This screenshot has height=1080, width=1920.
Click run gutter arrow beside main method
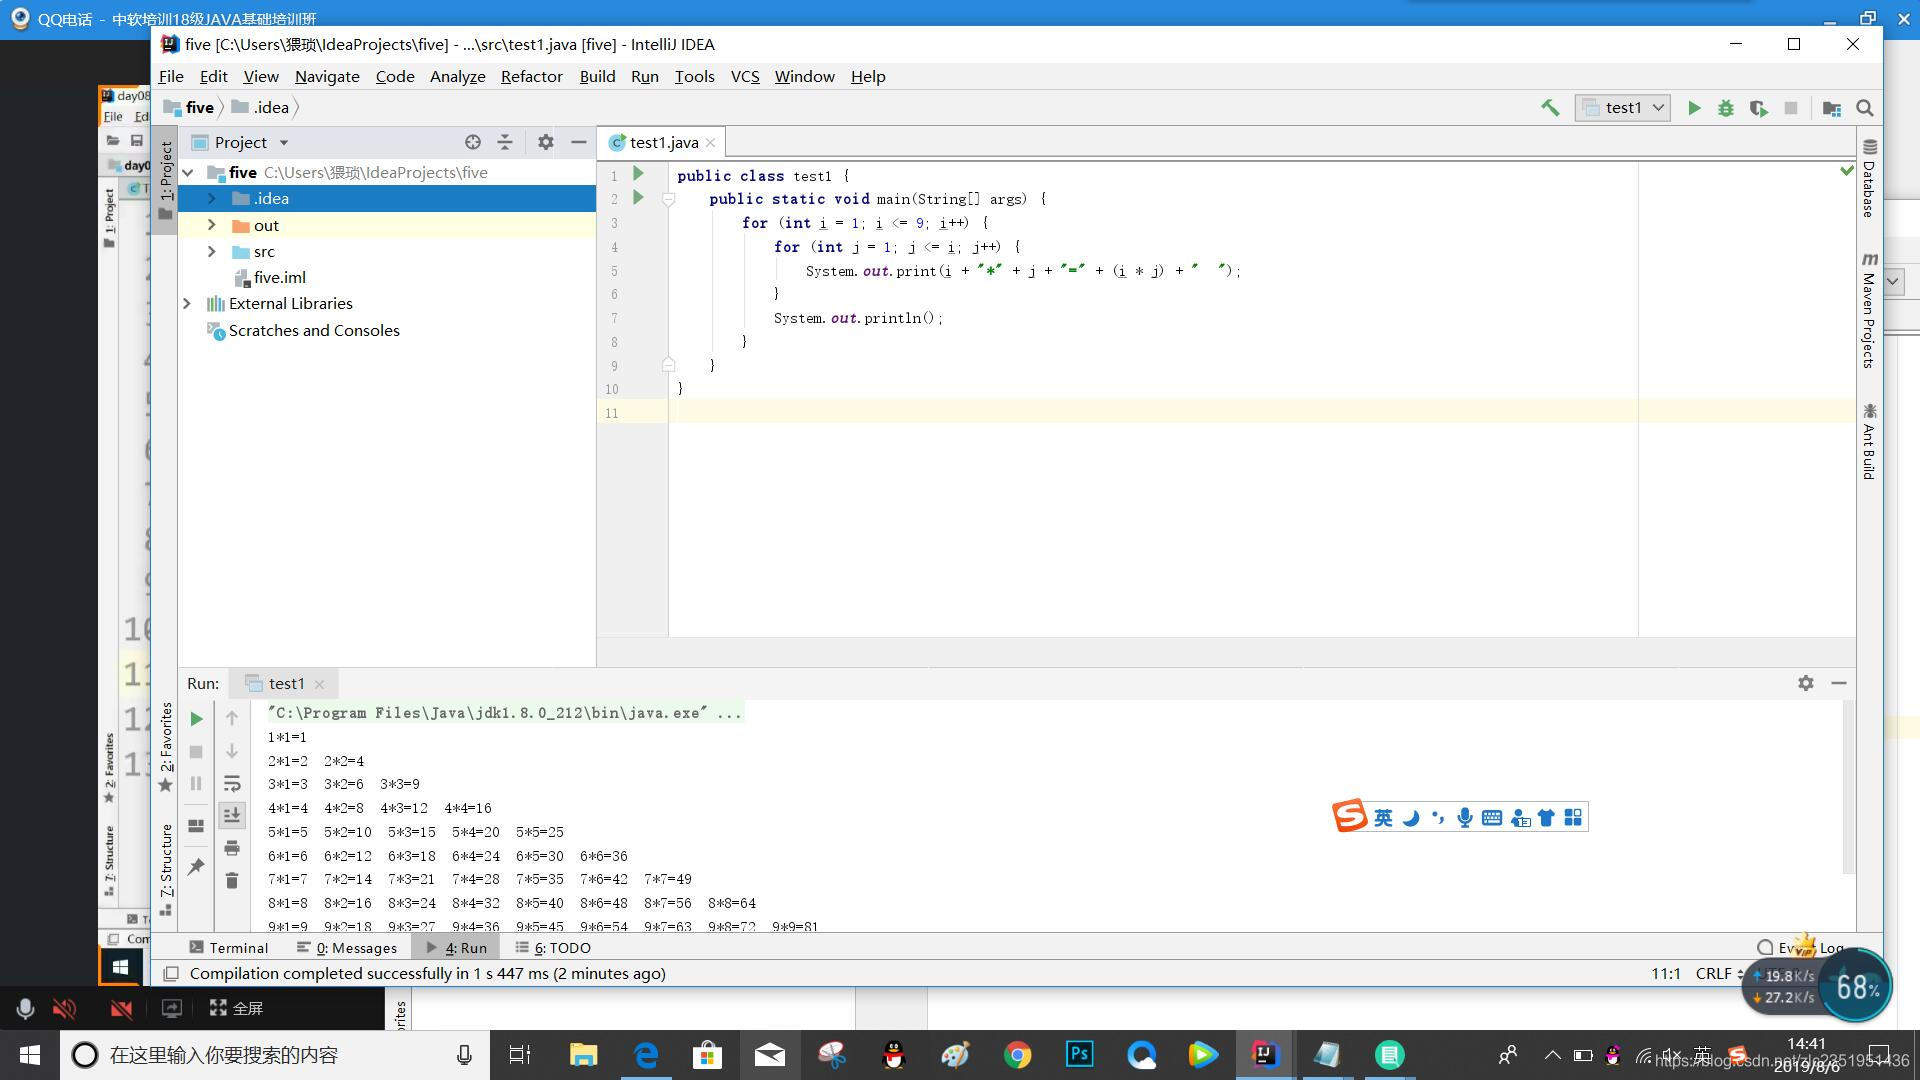(638, 198)
